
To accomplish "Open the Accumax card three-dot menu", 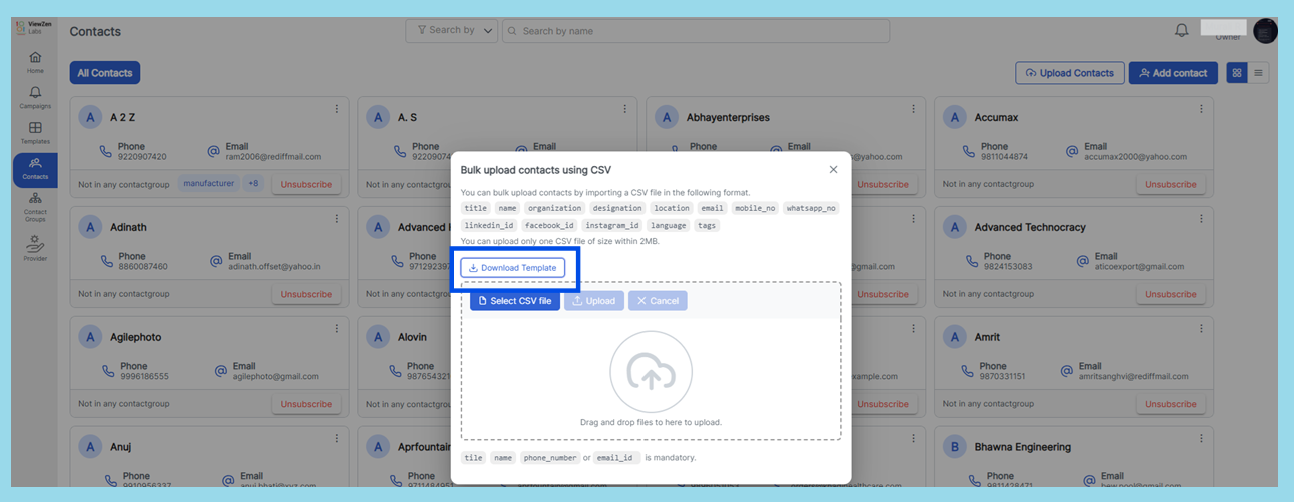I will [x=1200, y=109].
